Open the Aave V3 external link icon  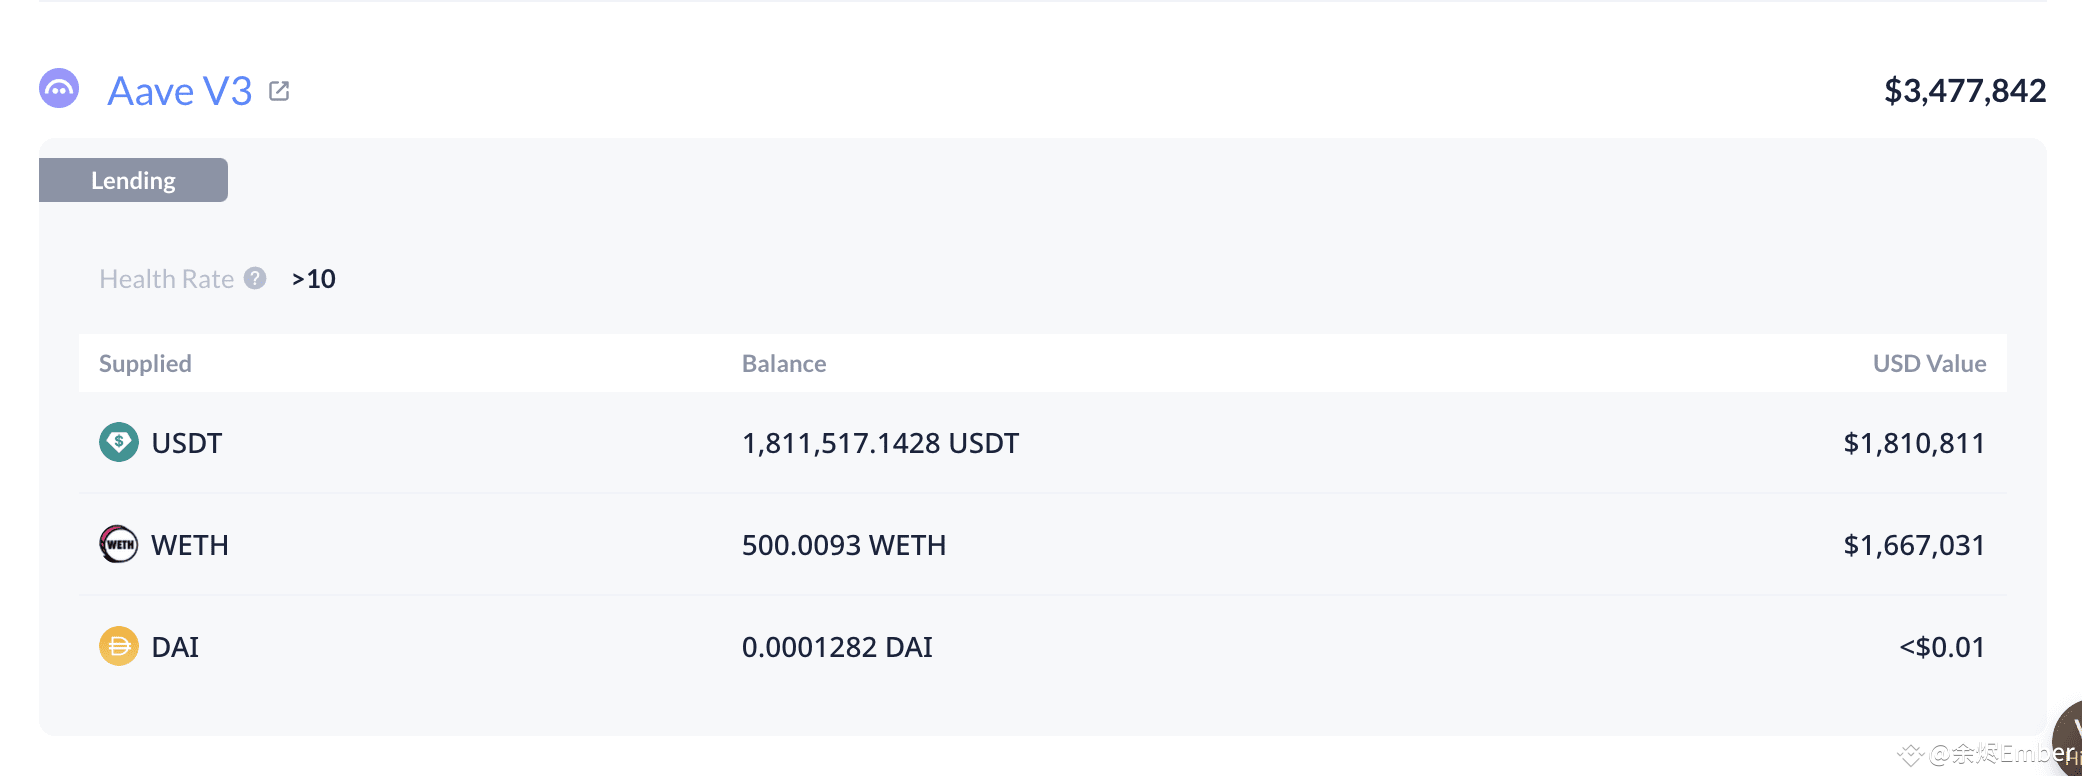pos(279,91)
